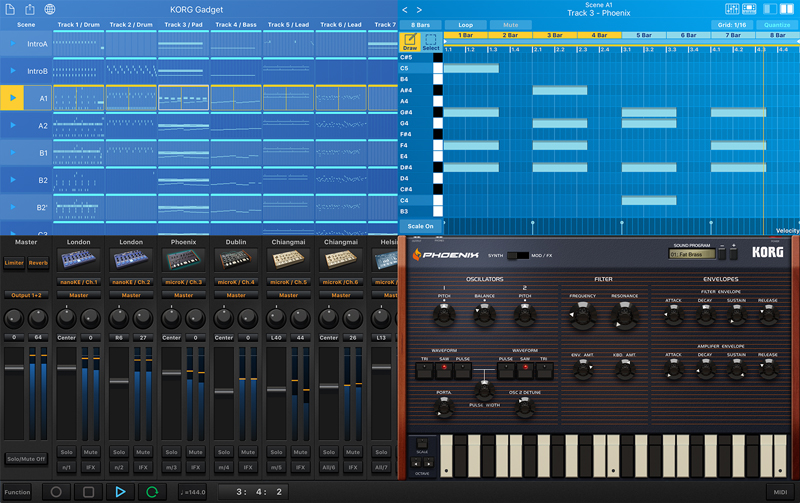
Task: Click the Stop square button
Action: coord(88,492)
